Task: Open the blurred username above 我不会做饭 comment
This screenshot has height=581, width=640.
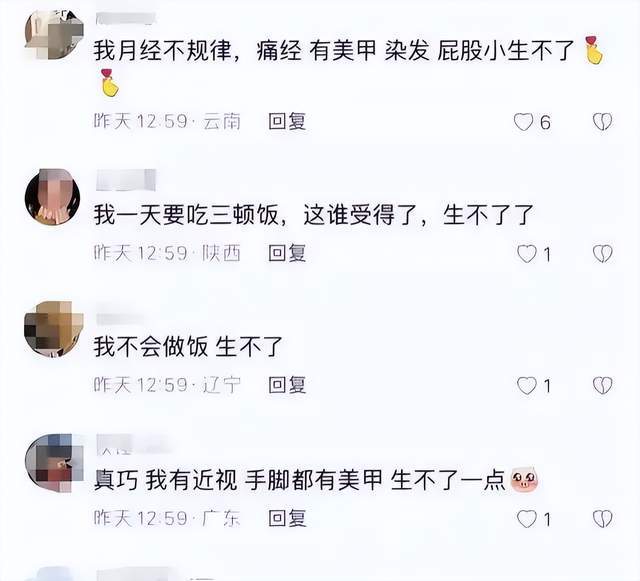Action: pyautogui.click(x=119, y=318)
